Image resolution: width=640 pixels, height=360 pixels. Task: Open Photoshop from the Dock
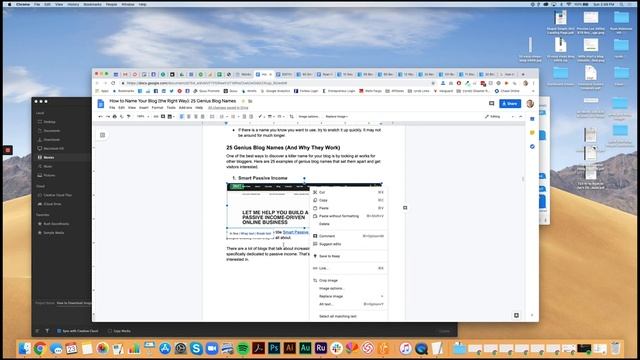pos(274,348)
